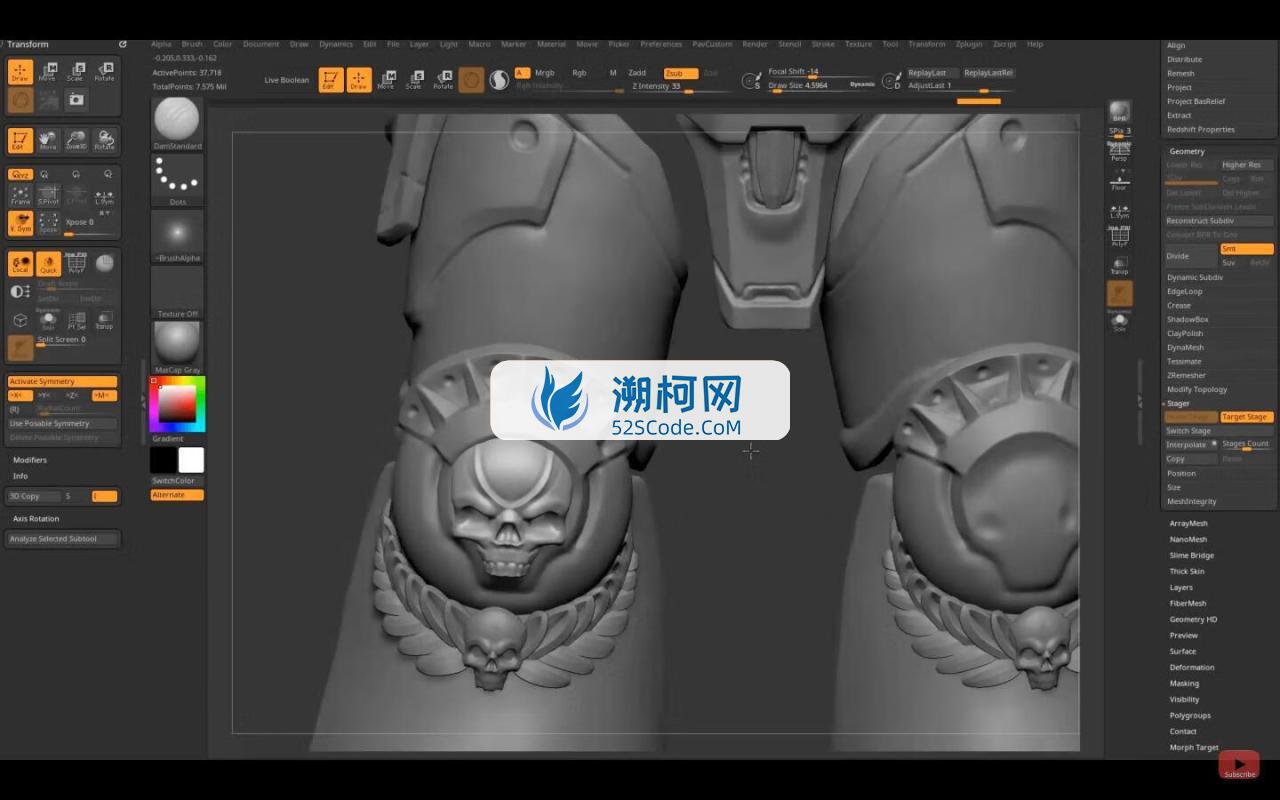Click the SwitchColor button
This screenshot has height=800, width=1280.
[x=177, y=481]
